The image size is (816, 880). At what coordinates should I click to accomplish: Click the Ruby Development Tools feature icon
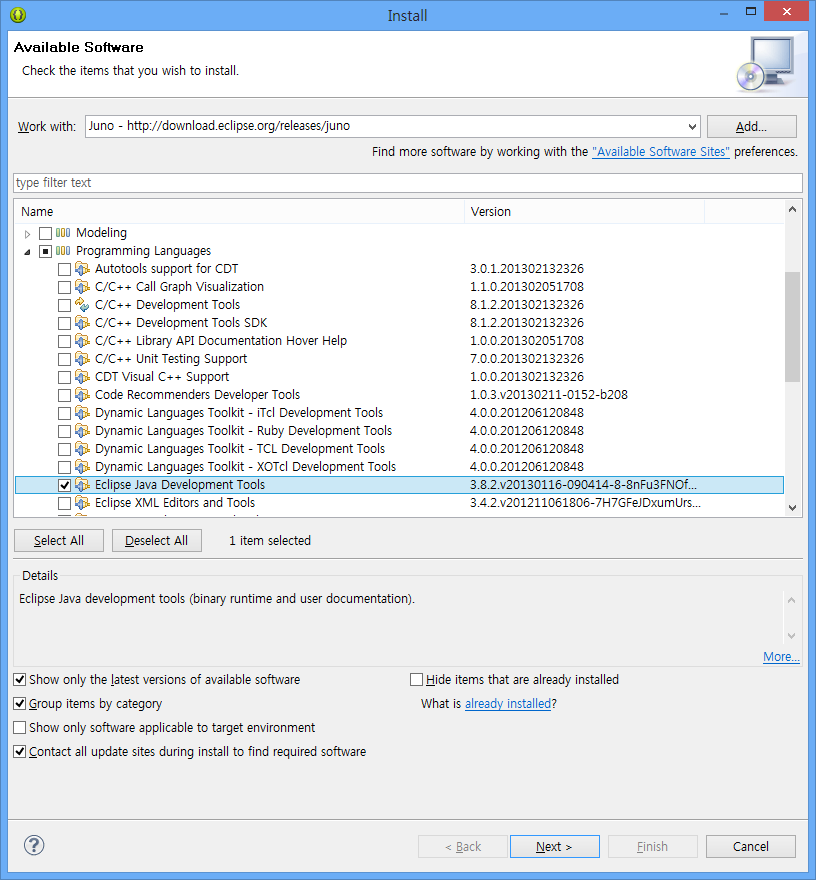click(82, 430)
